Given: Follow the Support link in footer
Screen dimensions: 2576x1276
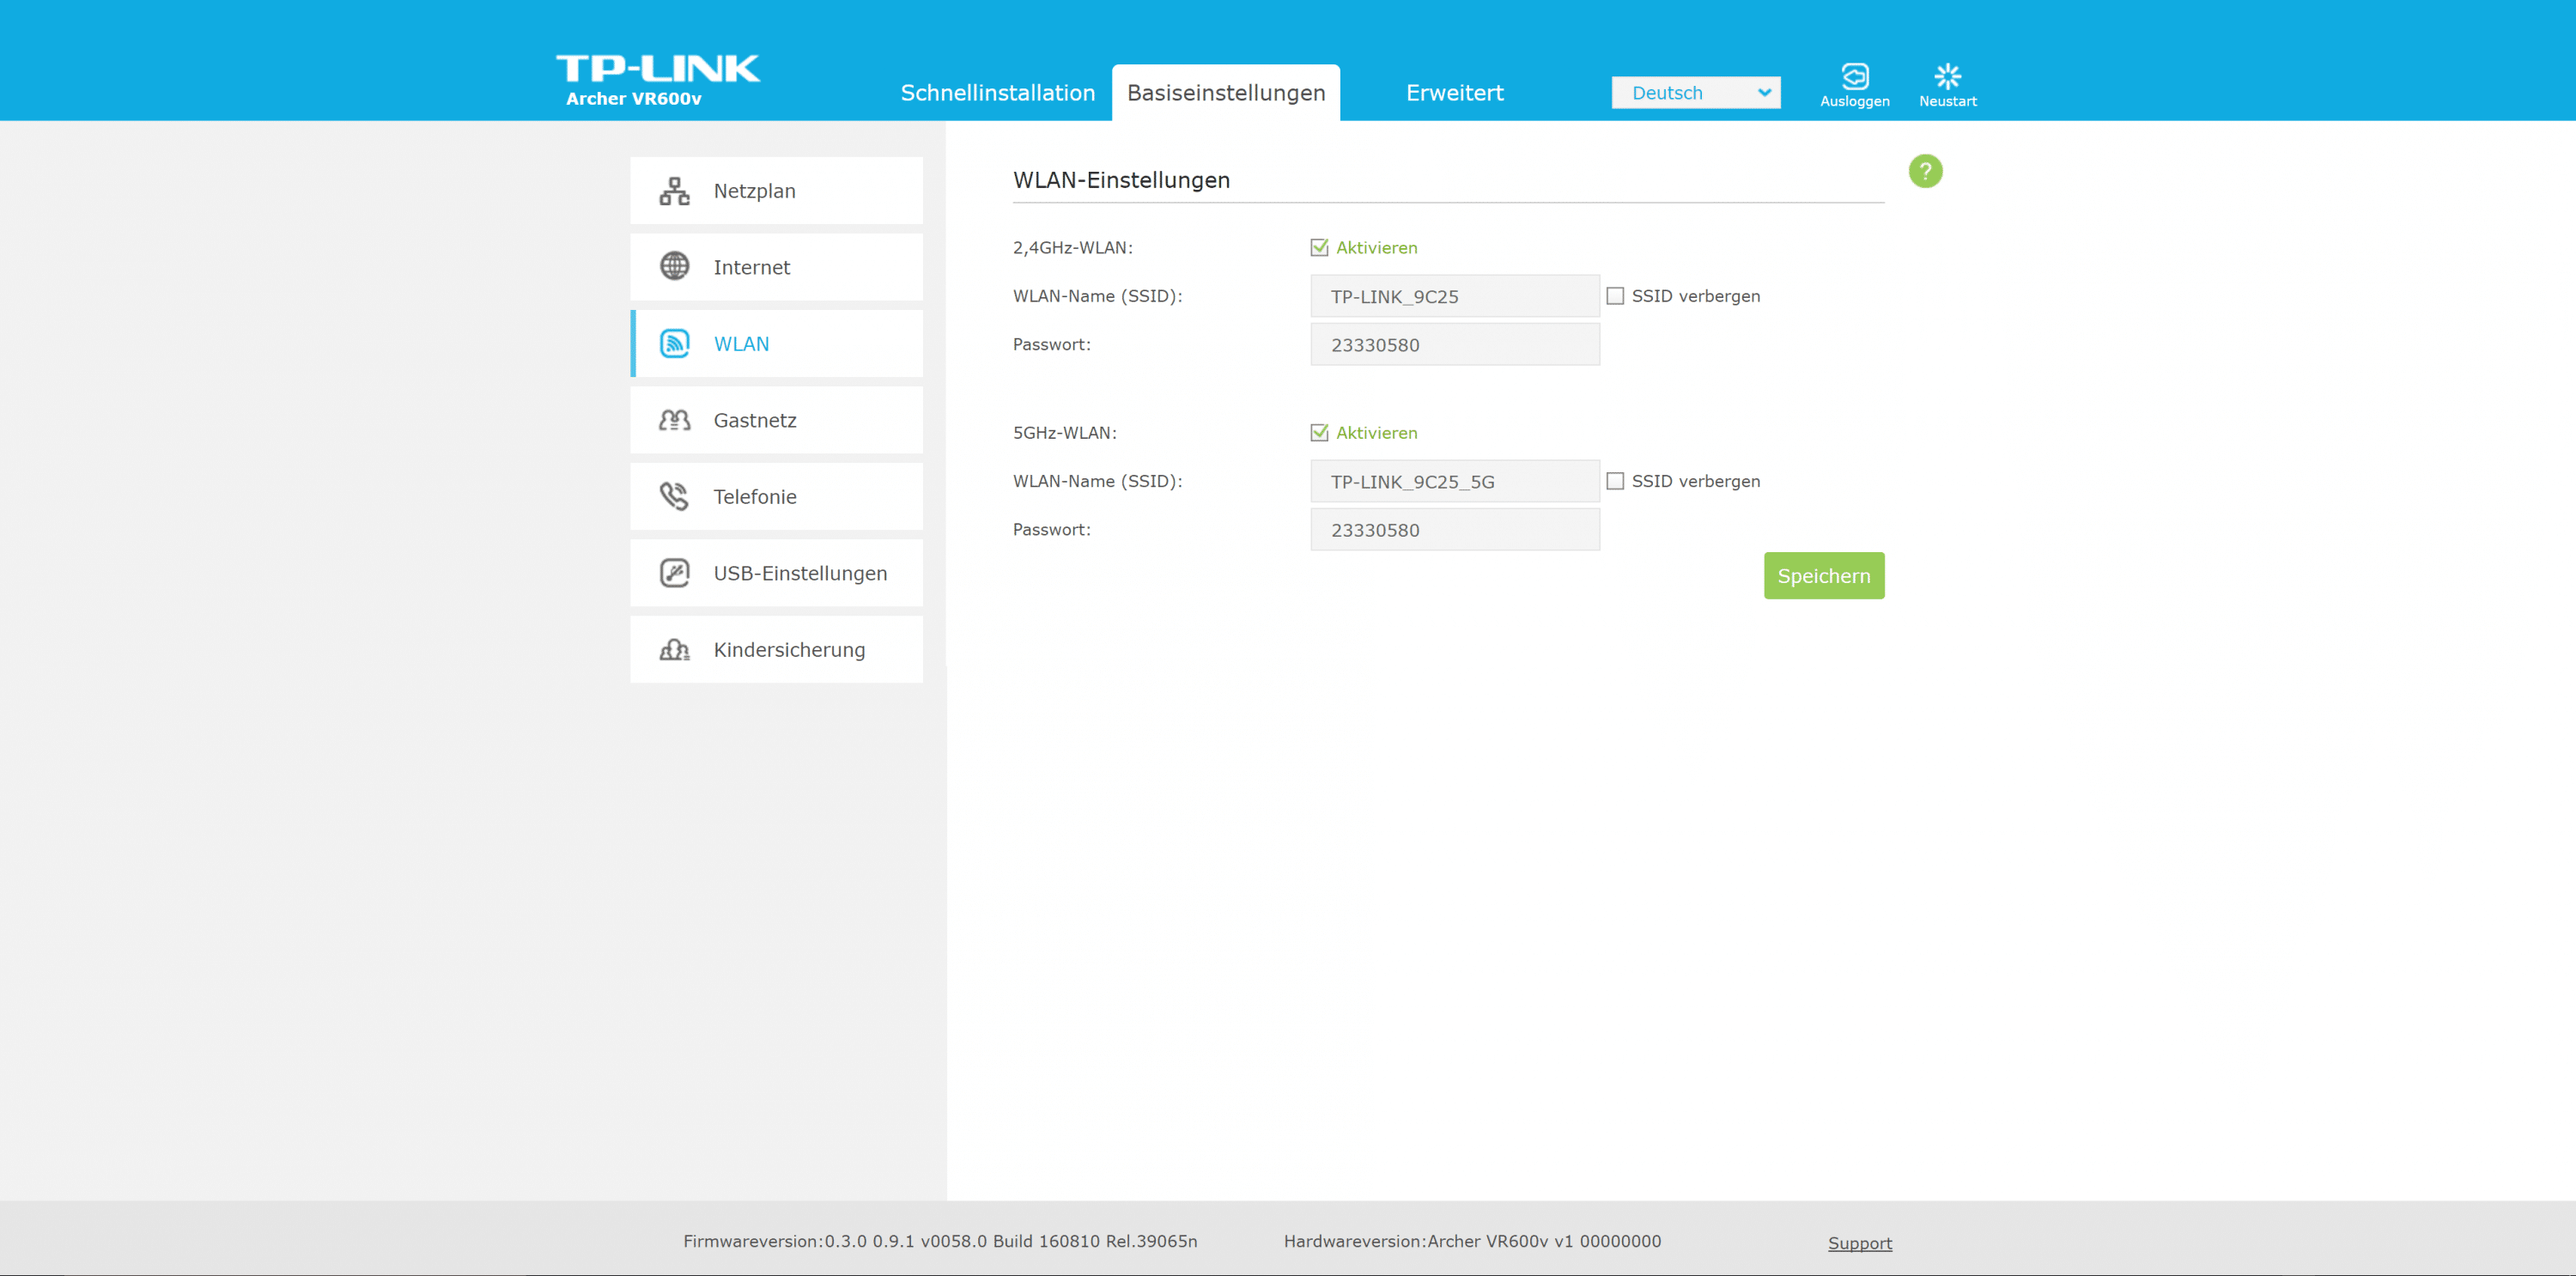Looking at the screenshot, I should pos(1859,1243).
